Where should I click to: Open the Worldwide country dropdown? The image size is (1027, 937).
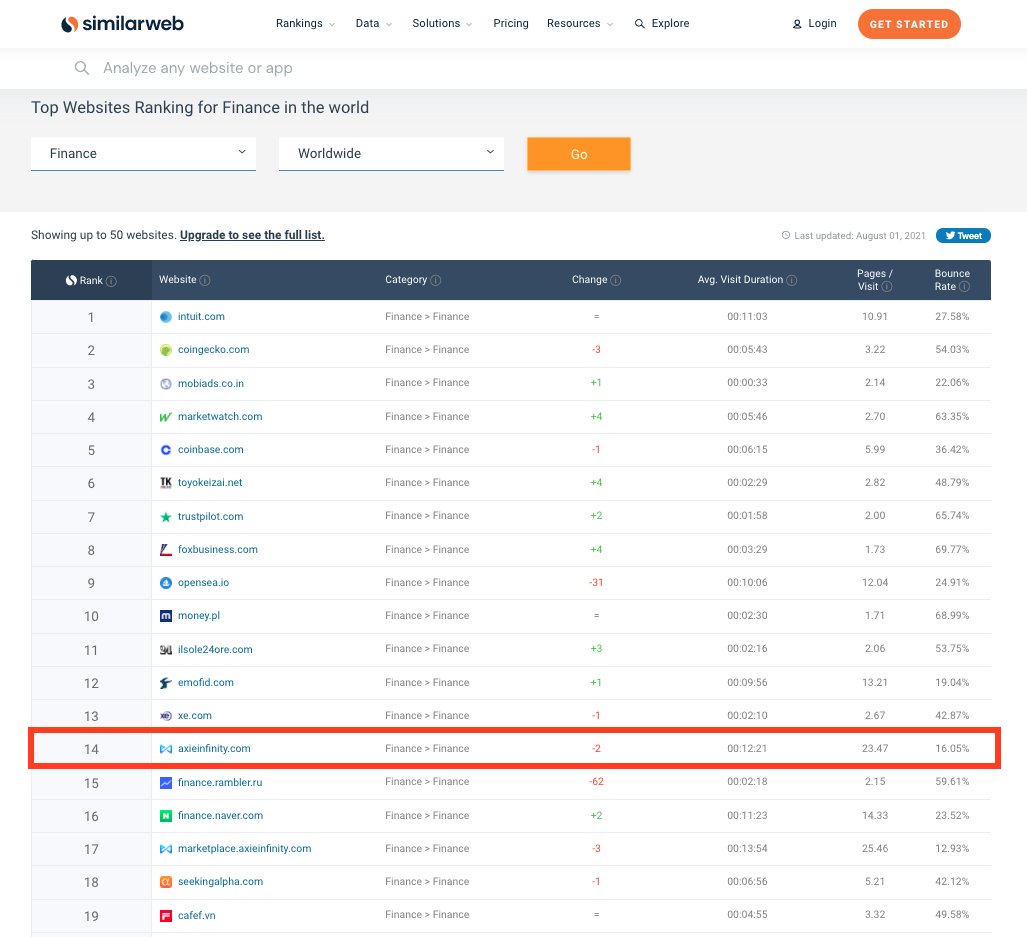pyautogui.click(x=391, y=154)
